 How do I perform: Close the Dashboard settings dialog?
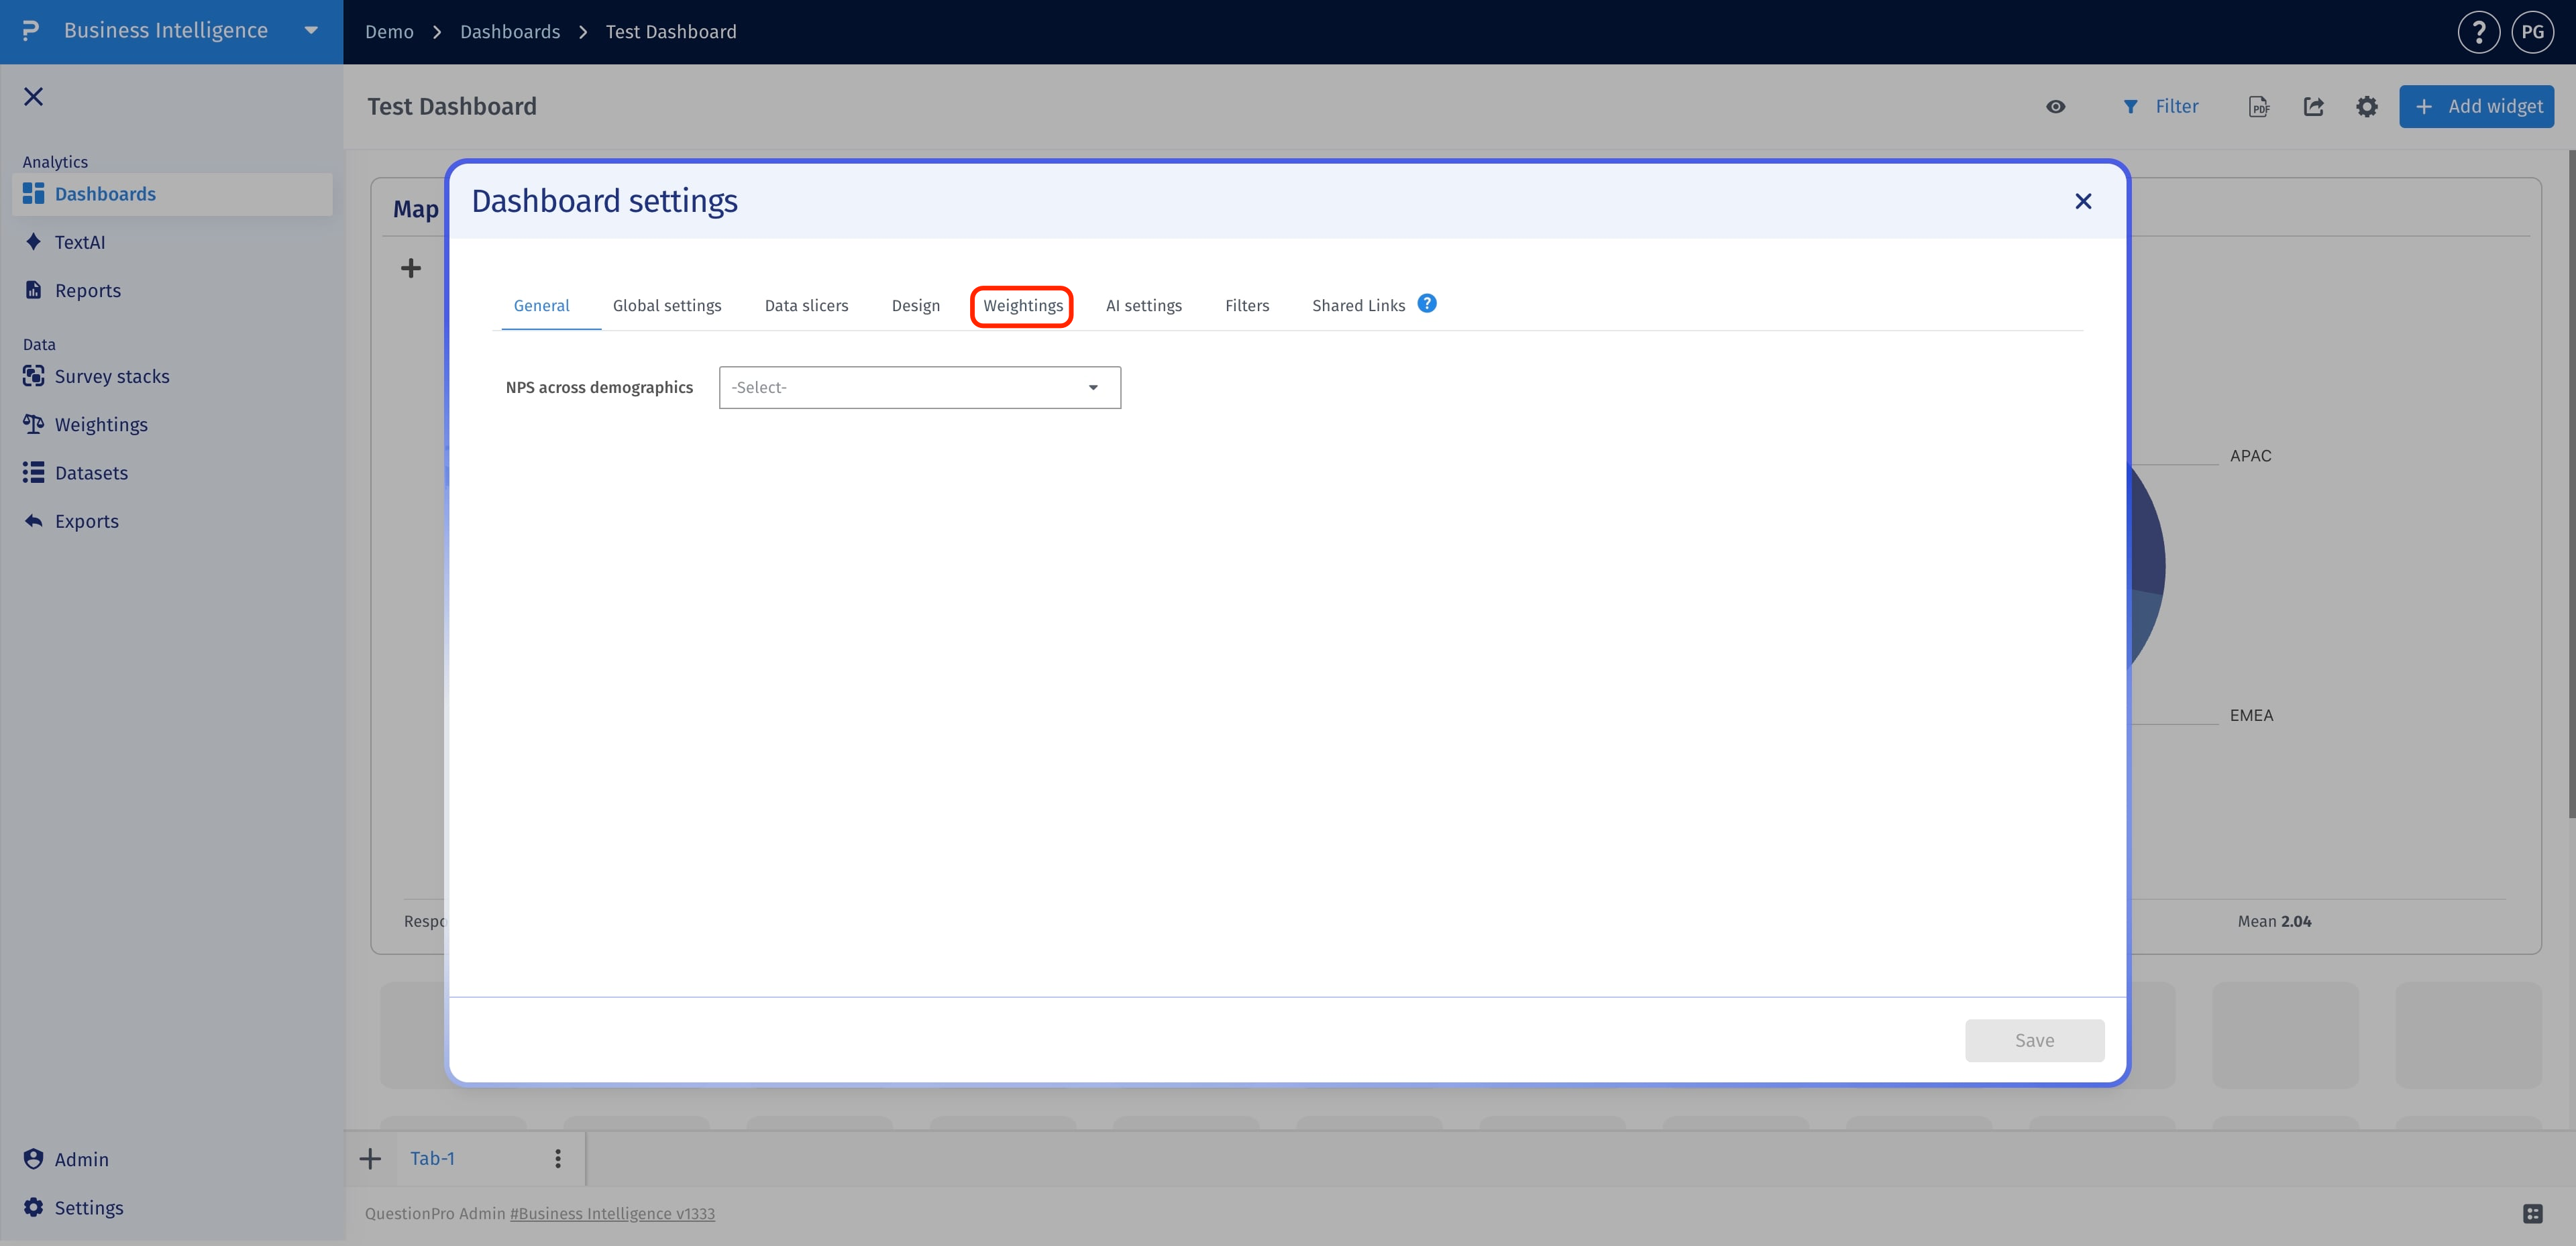[x=2083, y=201]
